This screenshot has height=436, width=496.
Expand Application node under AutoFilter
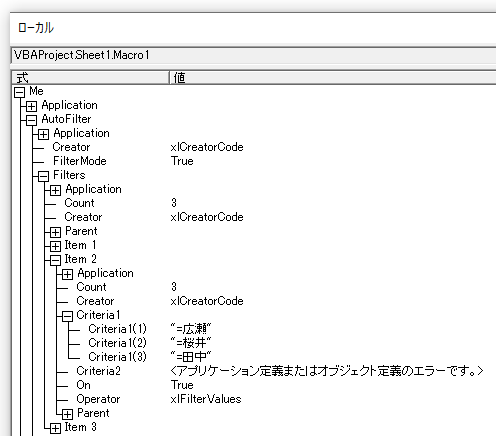[x=43, y=134]
